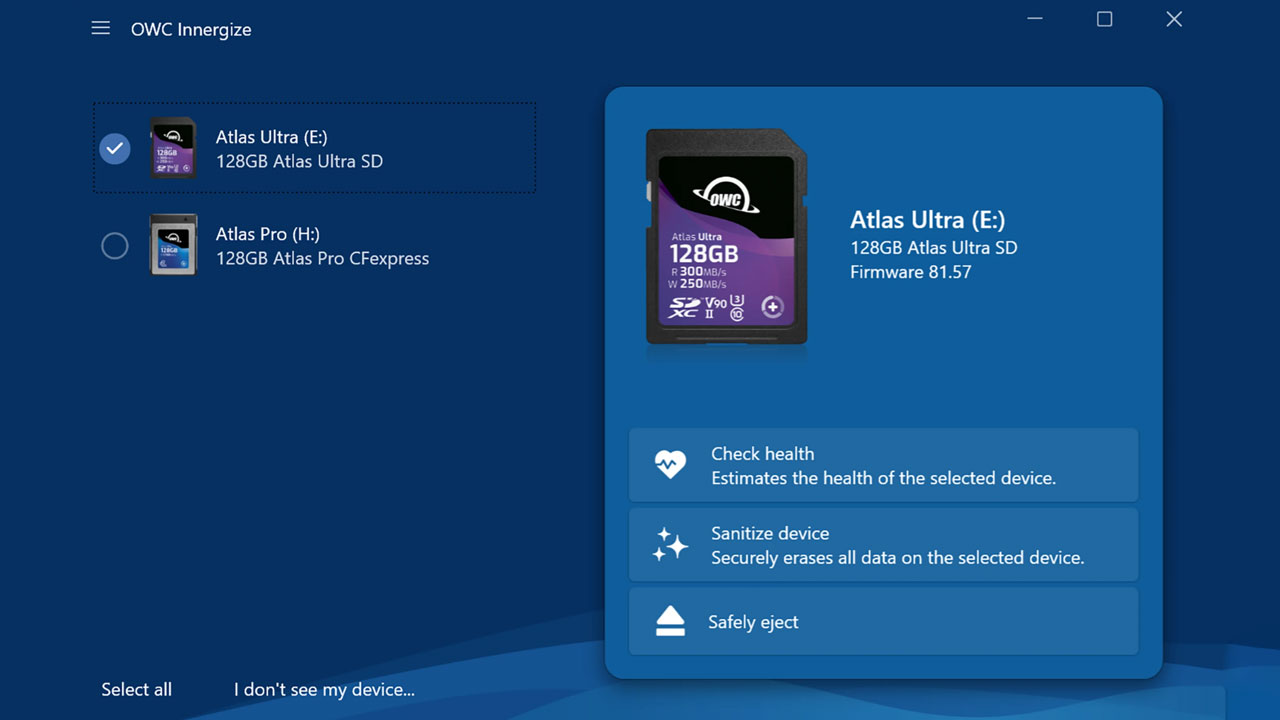Open "I don't see my device..." link
This screenshot has height=720, width=1280.
pos(324,689)
